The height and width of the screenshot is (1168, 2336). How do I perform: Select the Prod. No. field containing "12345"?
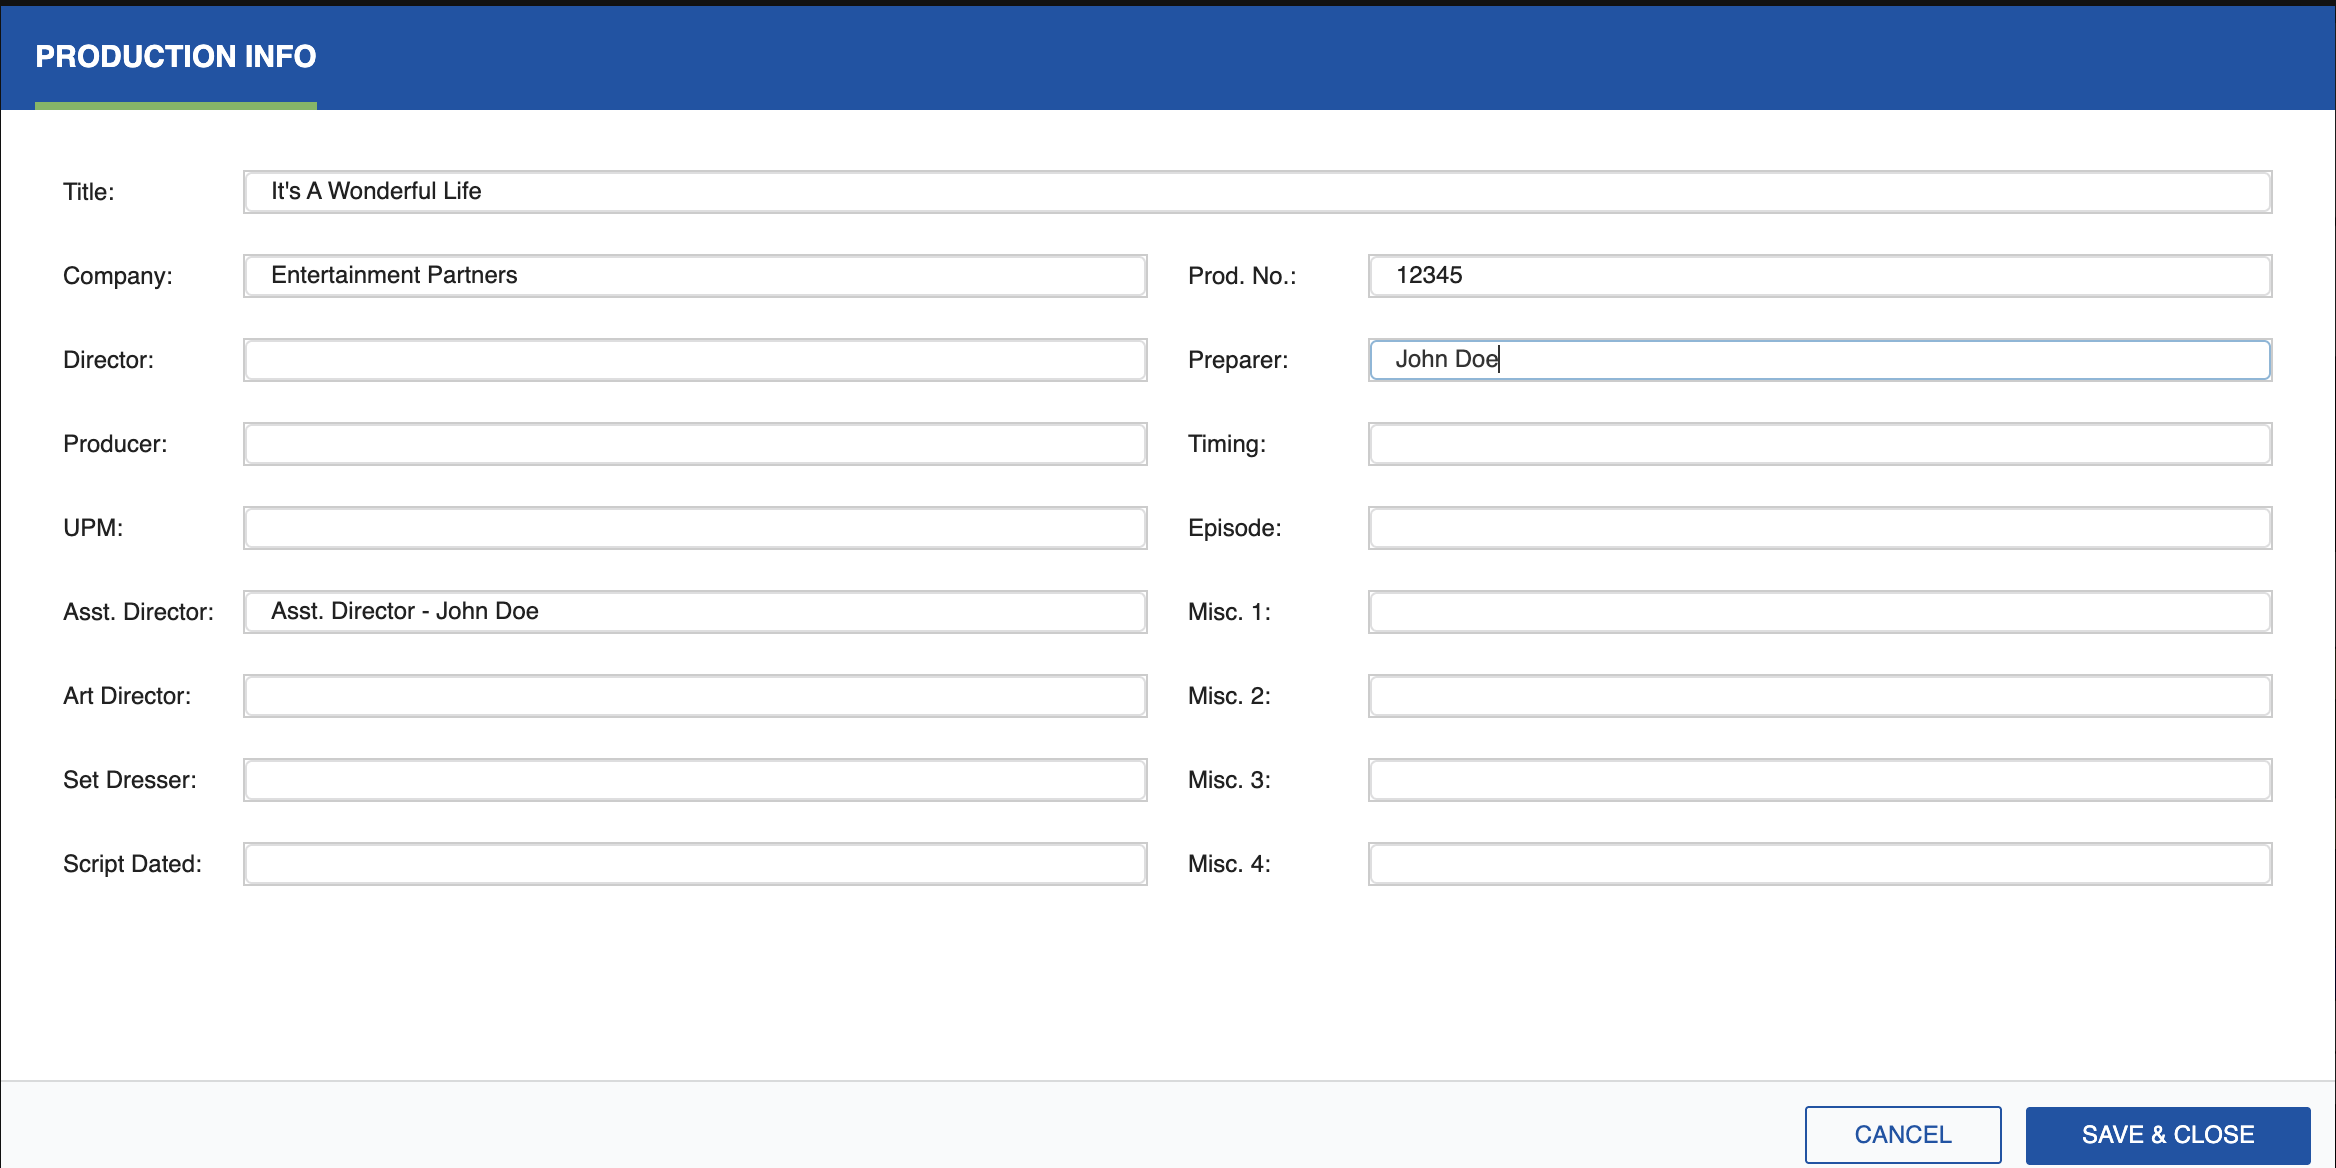[1819, 275]
